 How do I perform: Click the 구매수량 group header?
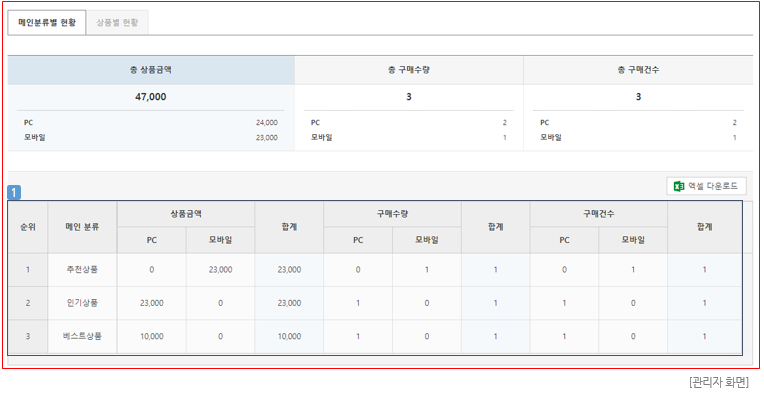392,214
